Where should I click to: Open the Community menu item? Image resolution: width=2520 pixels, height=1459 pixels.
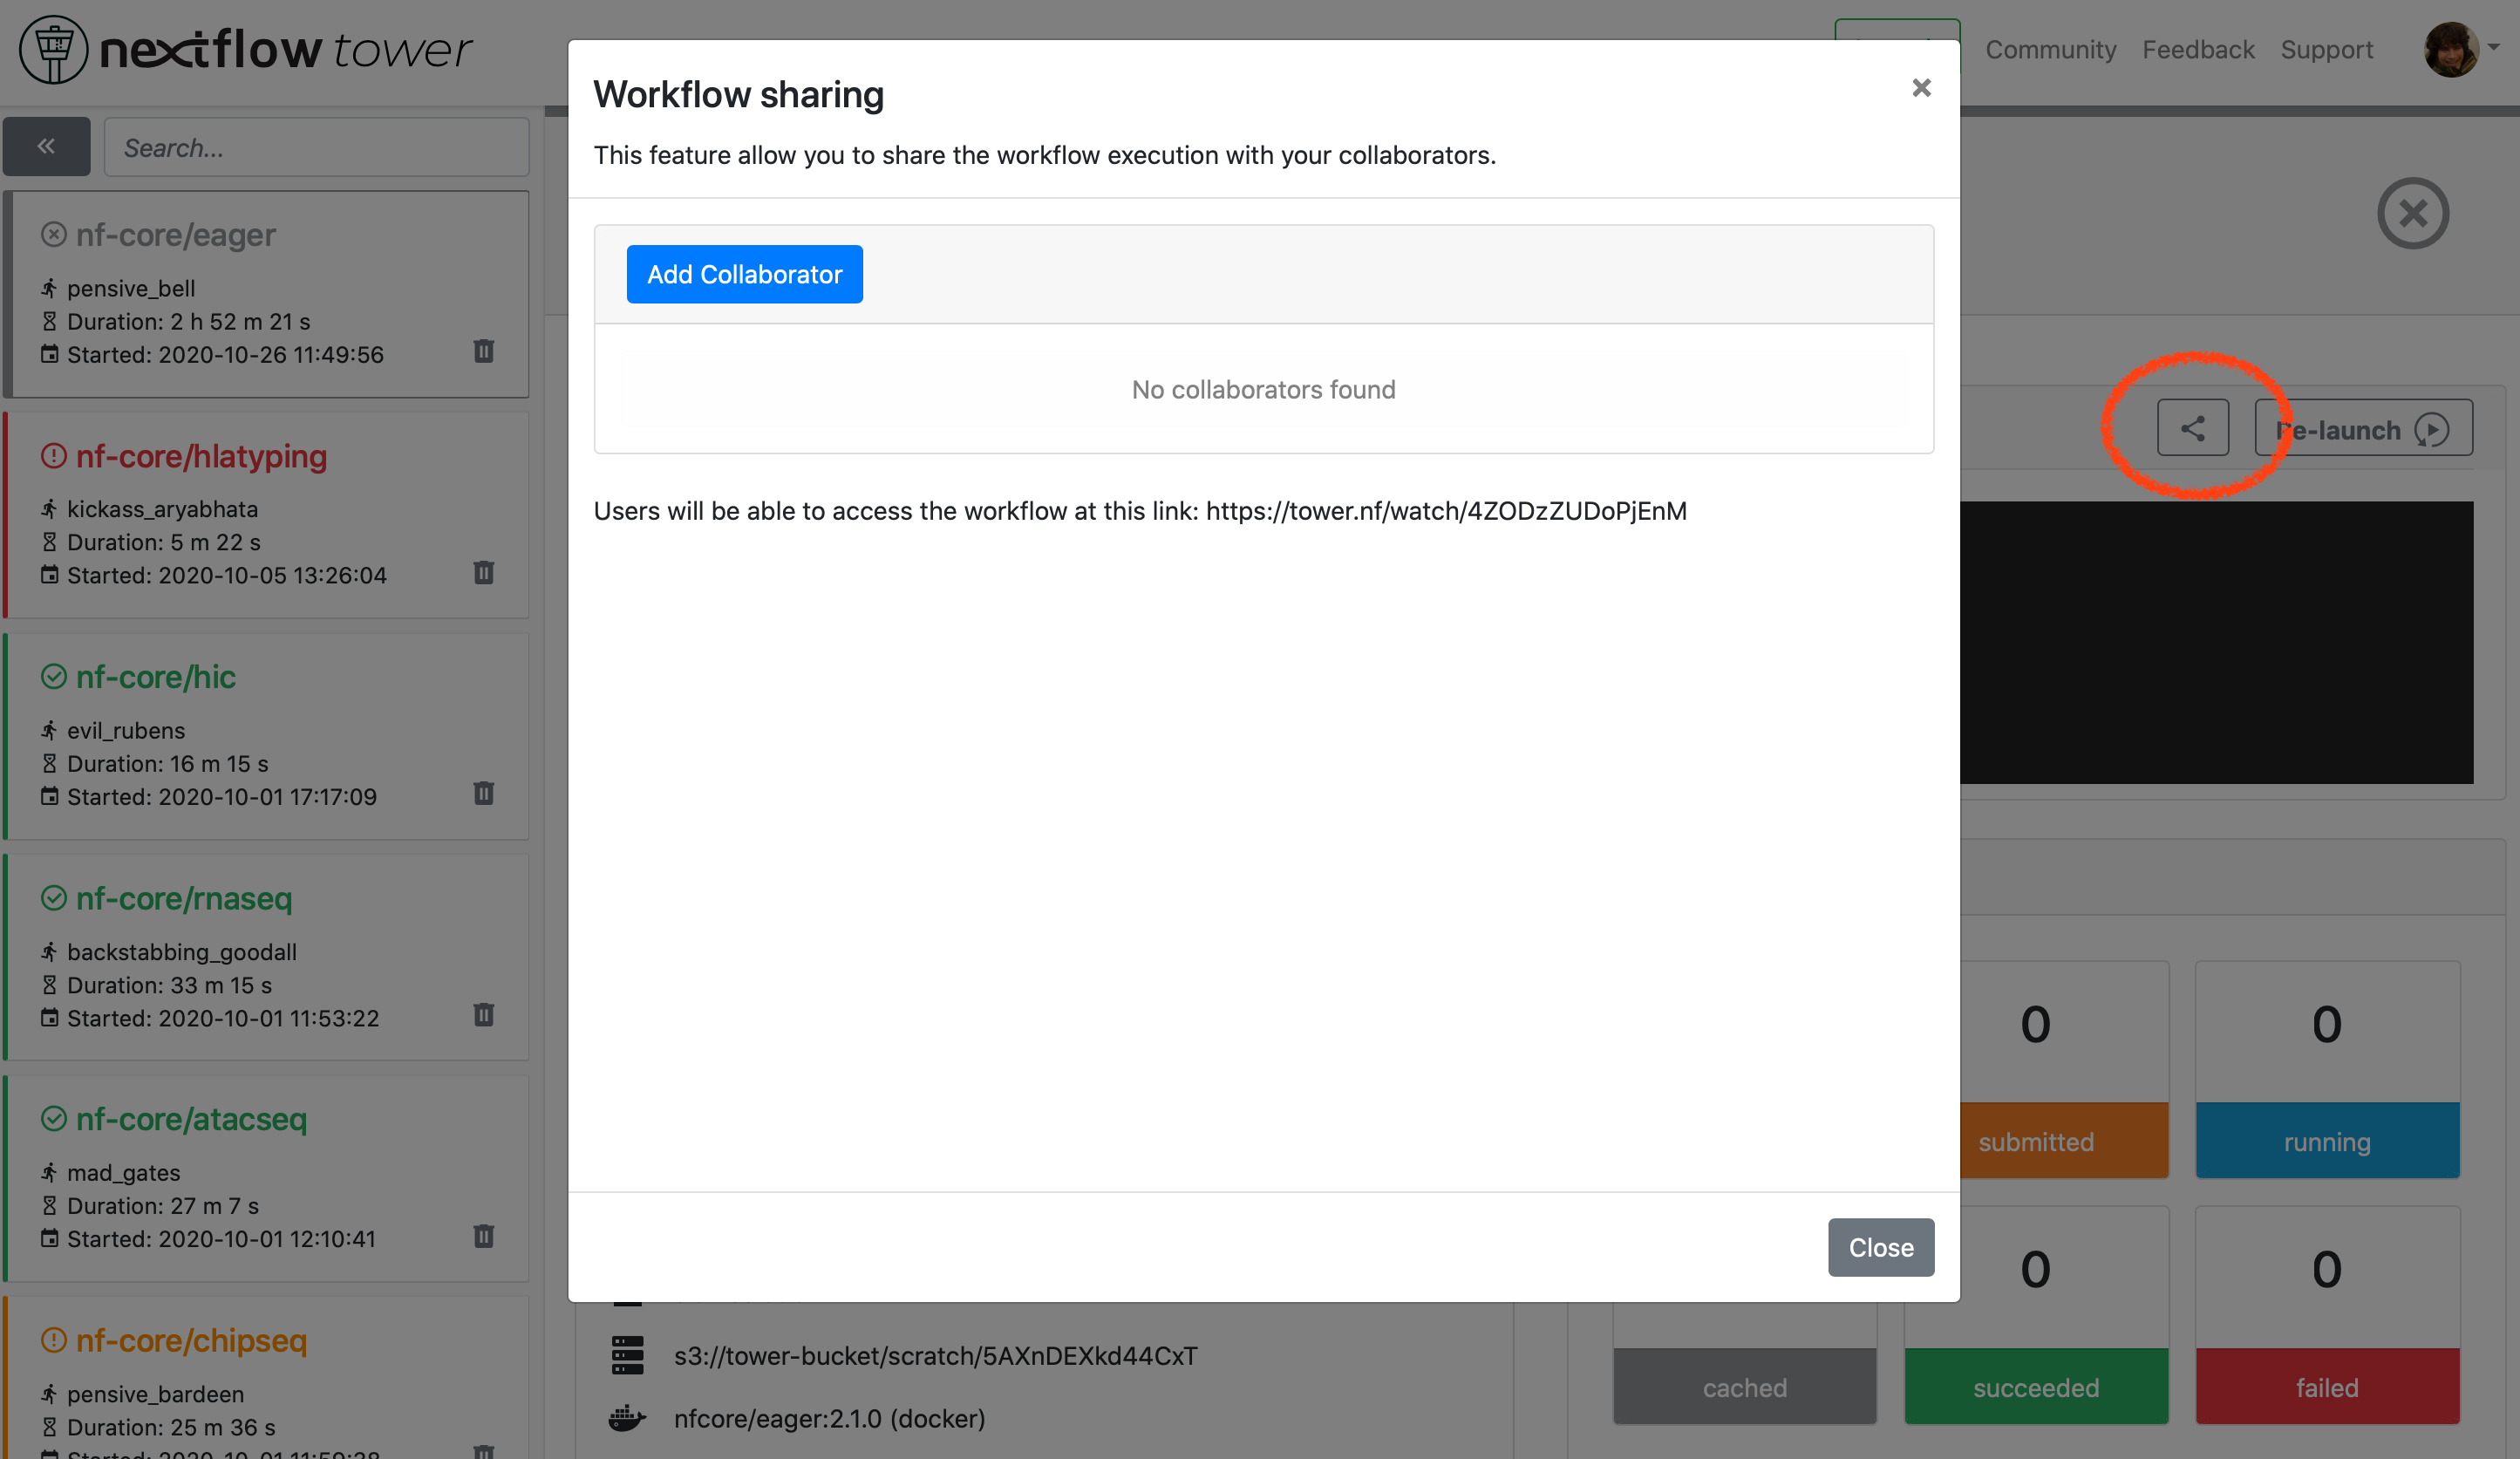2050,50
